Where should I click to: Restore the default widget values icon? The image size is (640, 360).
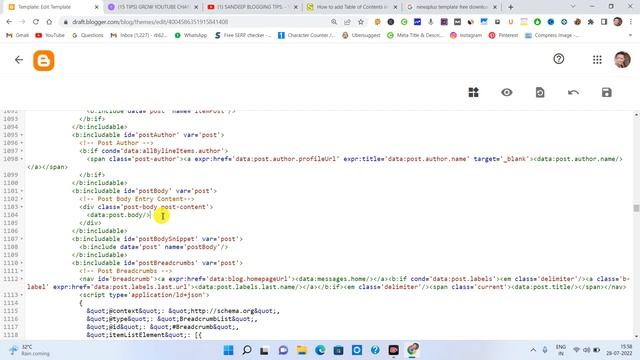pyautogui.click(x=540, y=92)
